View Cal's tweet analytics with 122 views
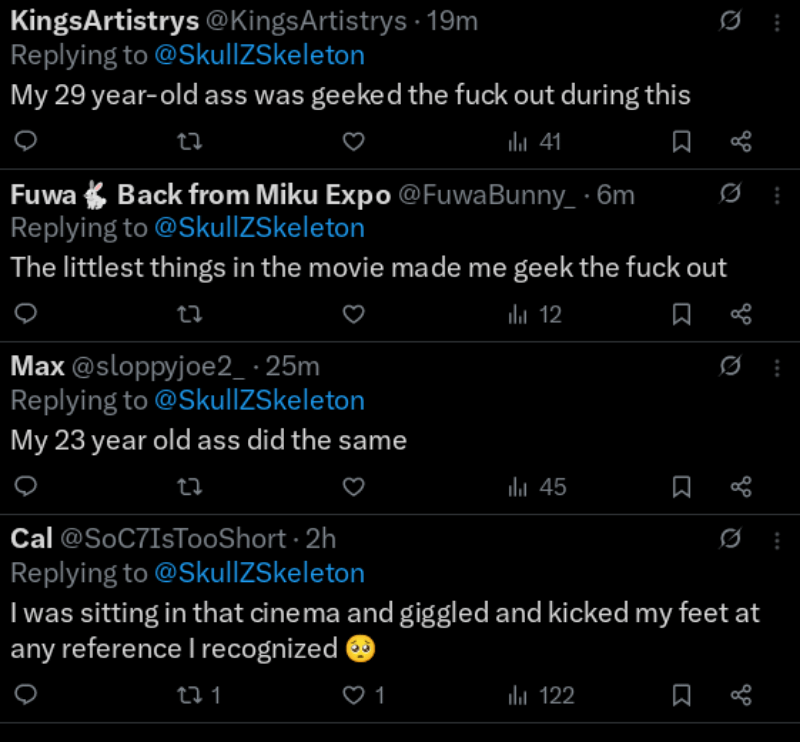Viewport: 800px width, 742px height. [x=541, y=695]
